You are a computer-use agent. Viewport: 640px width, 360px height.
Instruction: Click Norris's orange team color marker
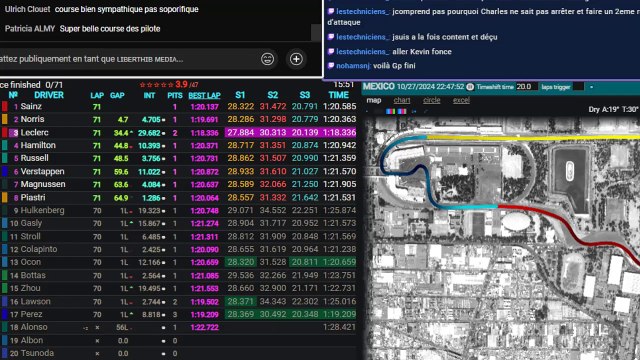point(5,119)
